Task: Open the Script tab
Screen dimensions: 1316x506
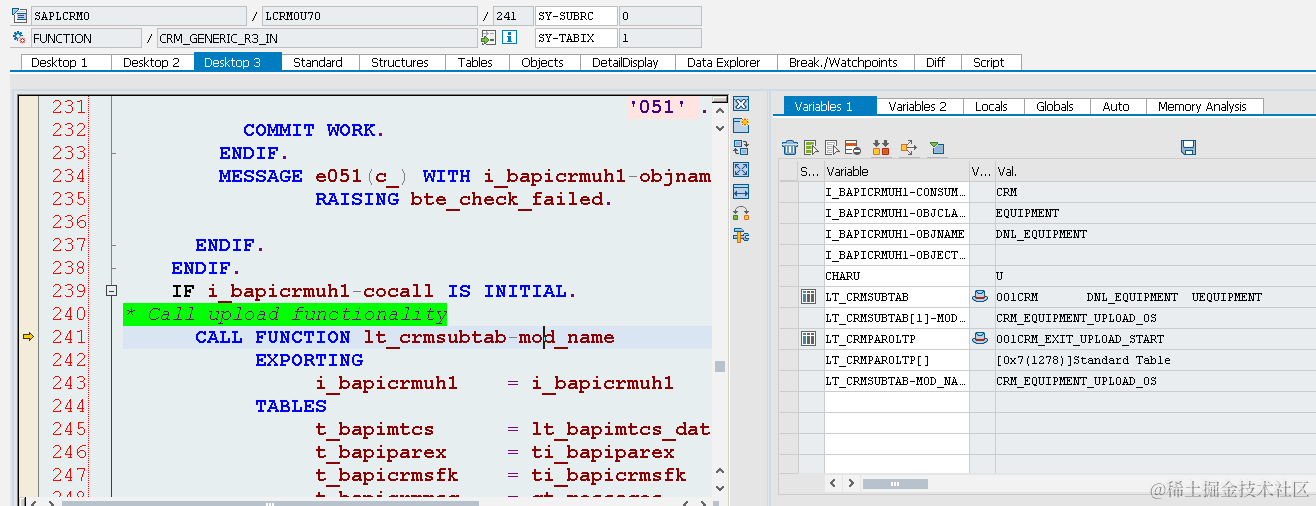Action: (989, 62)
